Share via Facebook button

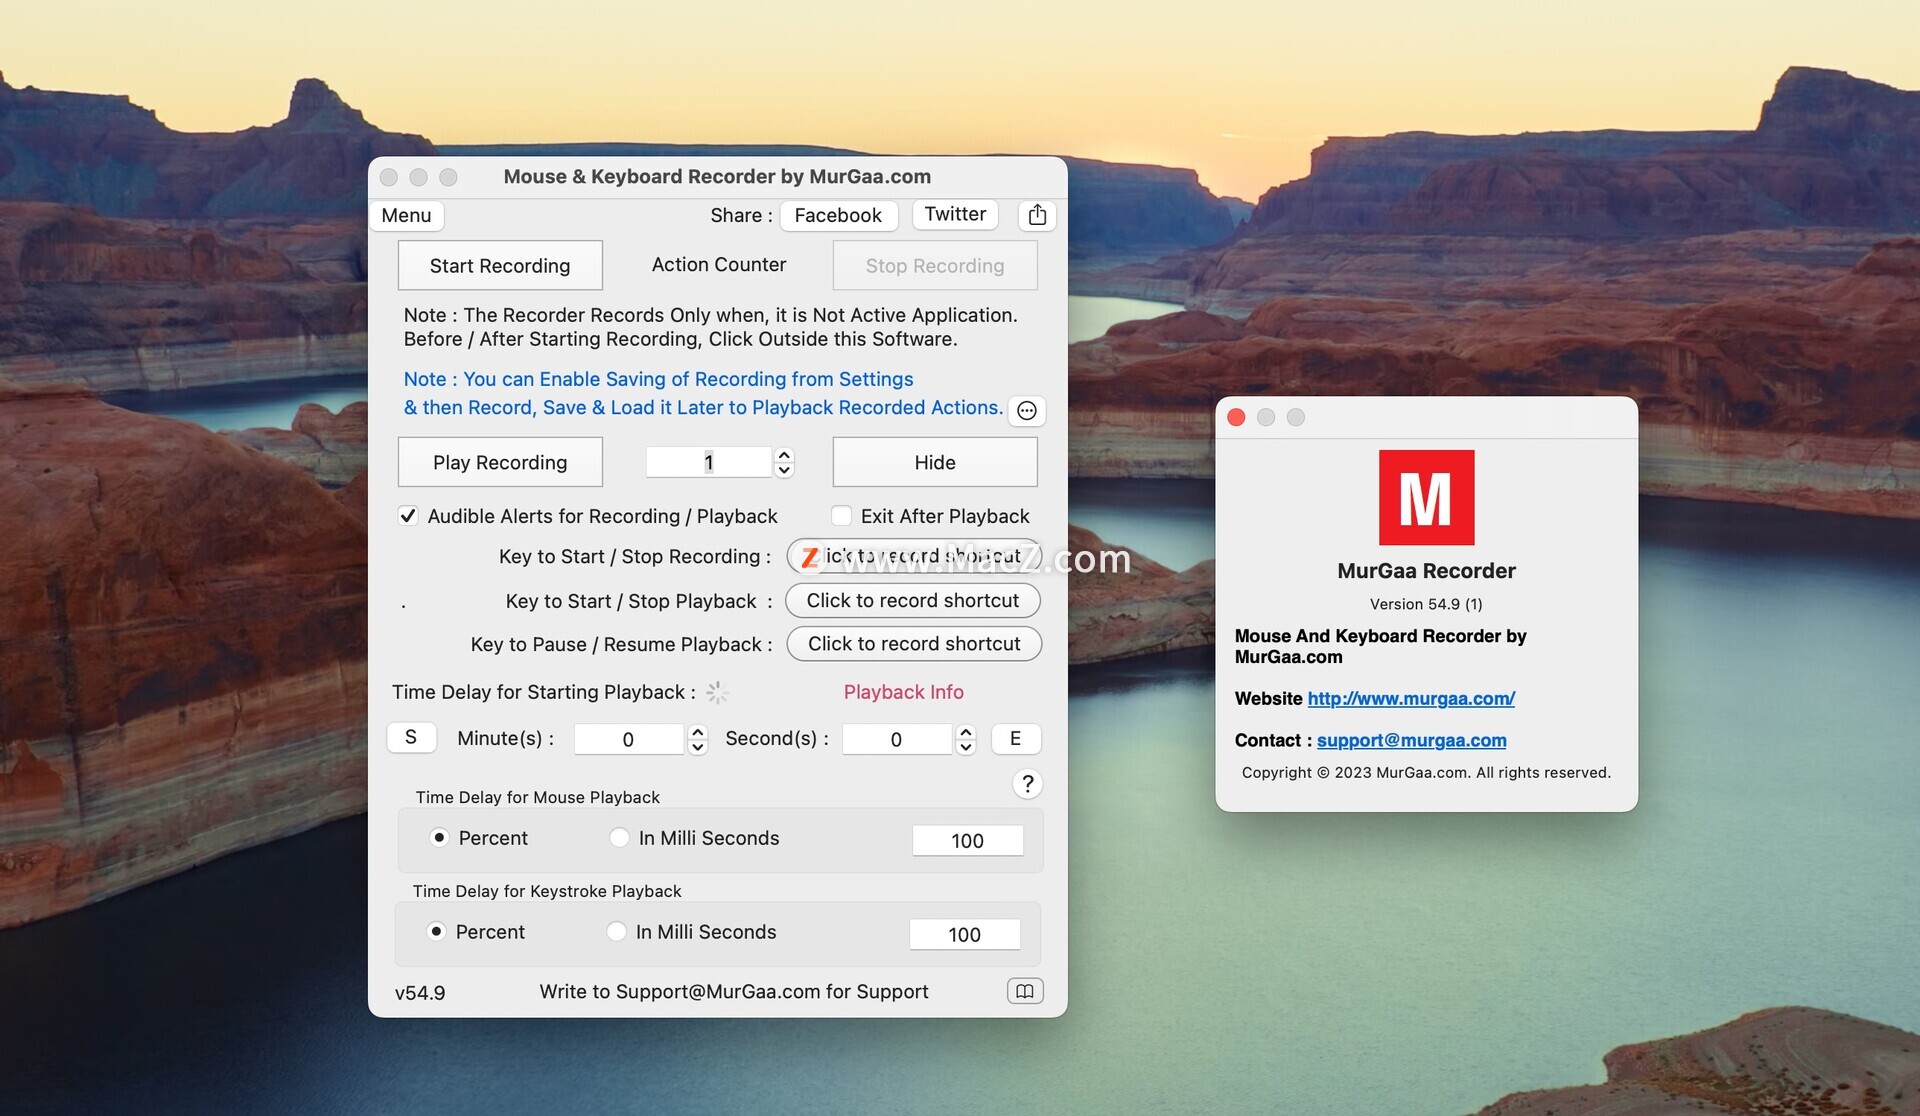(x=838, y=215)
